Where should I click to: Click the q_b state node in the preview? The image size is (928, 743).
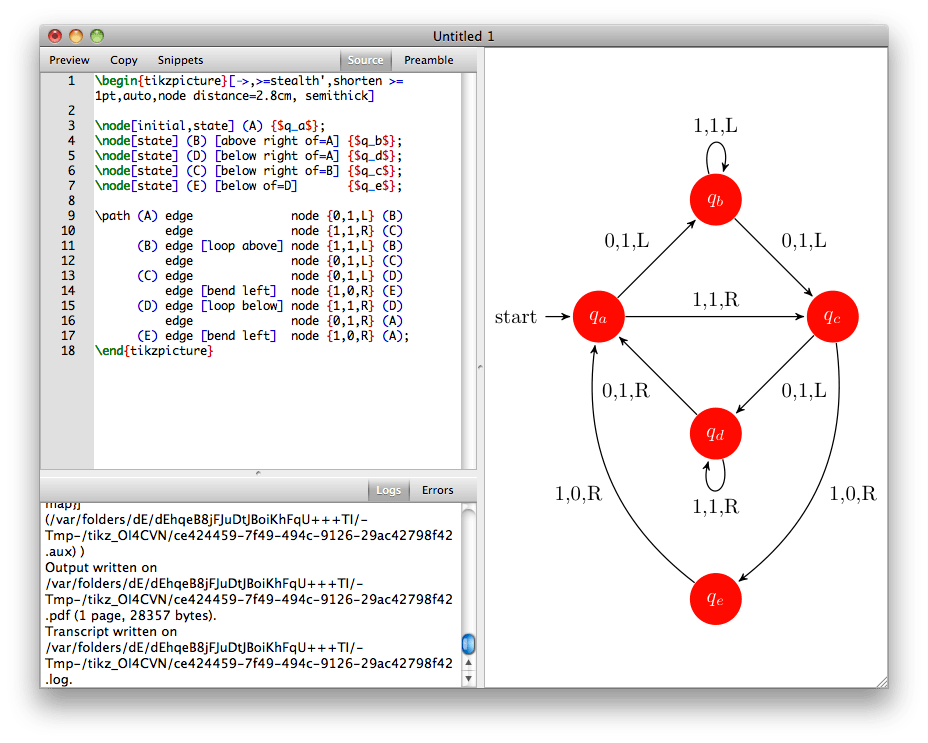click(716, 199)
